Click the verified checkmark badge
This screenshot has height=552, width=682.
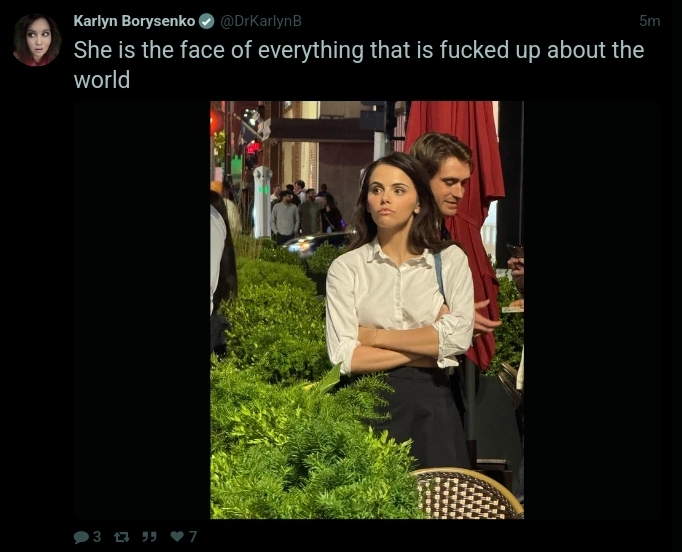207,21
